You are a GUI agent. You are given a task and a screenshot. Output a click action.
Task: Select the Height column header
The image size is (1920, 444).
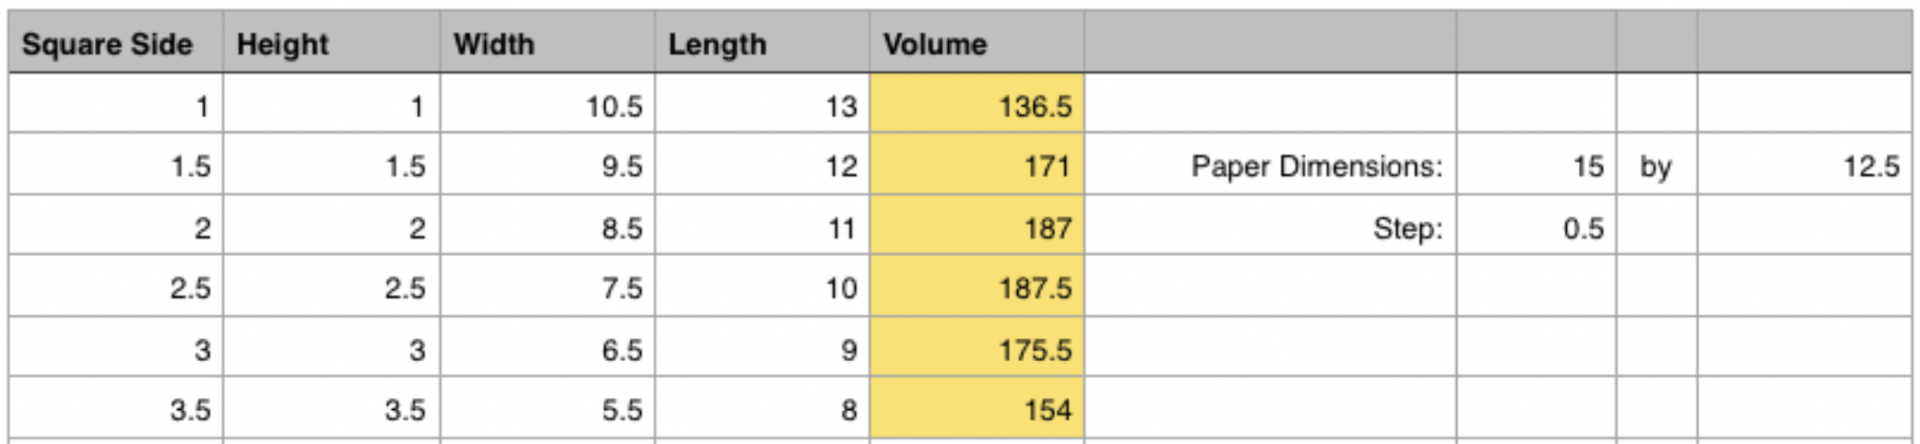[331, 43]
